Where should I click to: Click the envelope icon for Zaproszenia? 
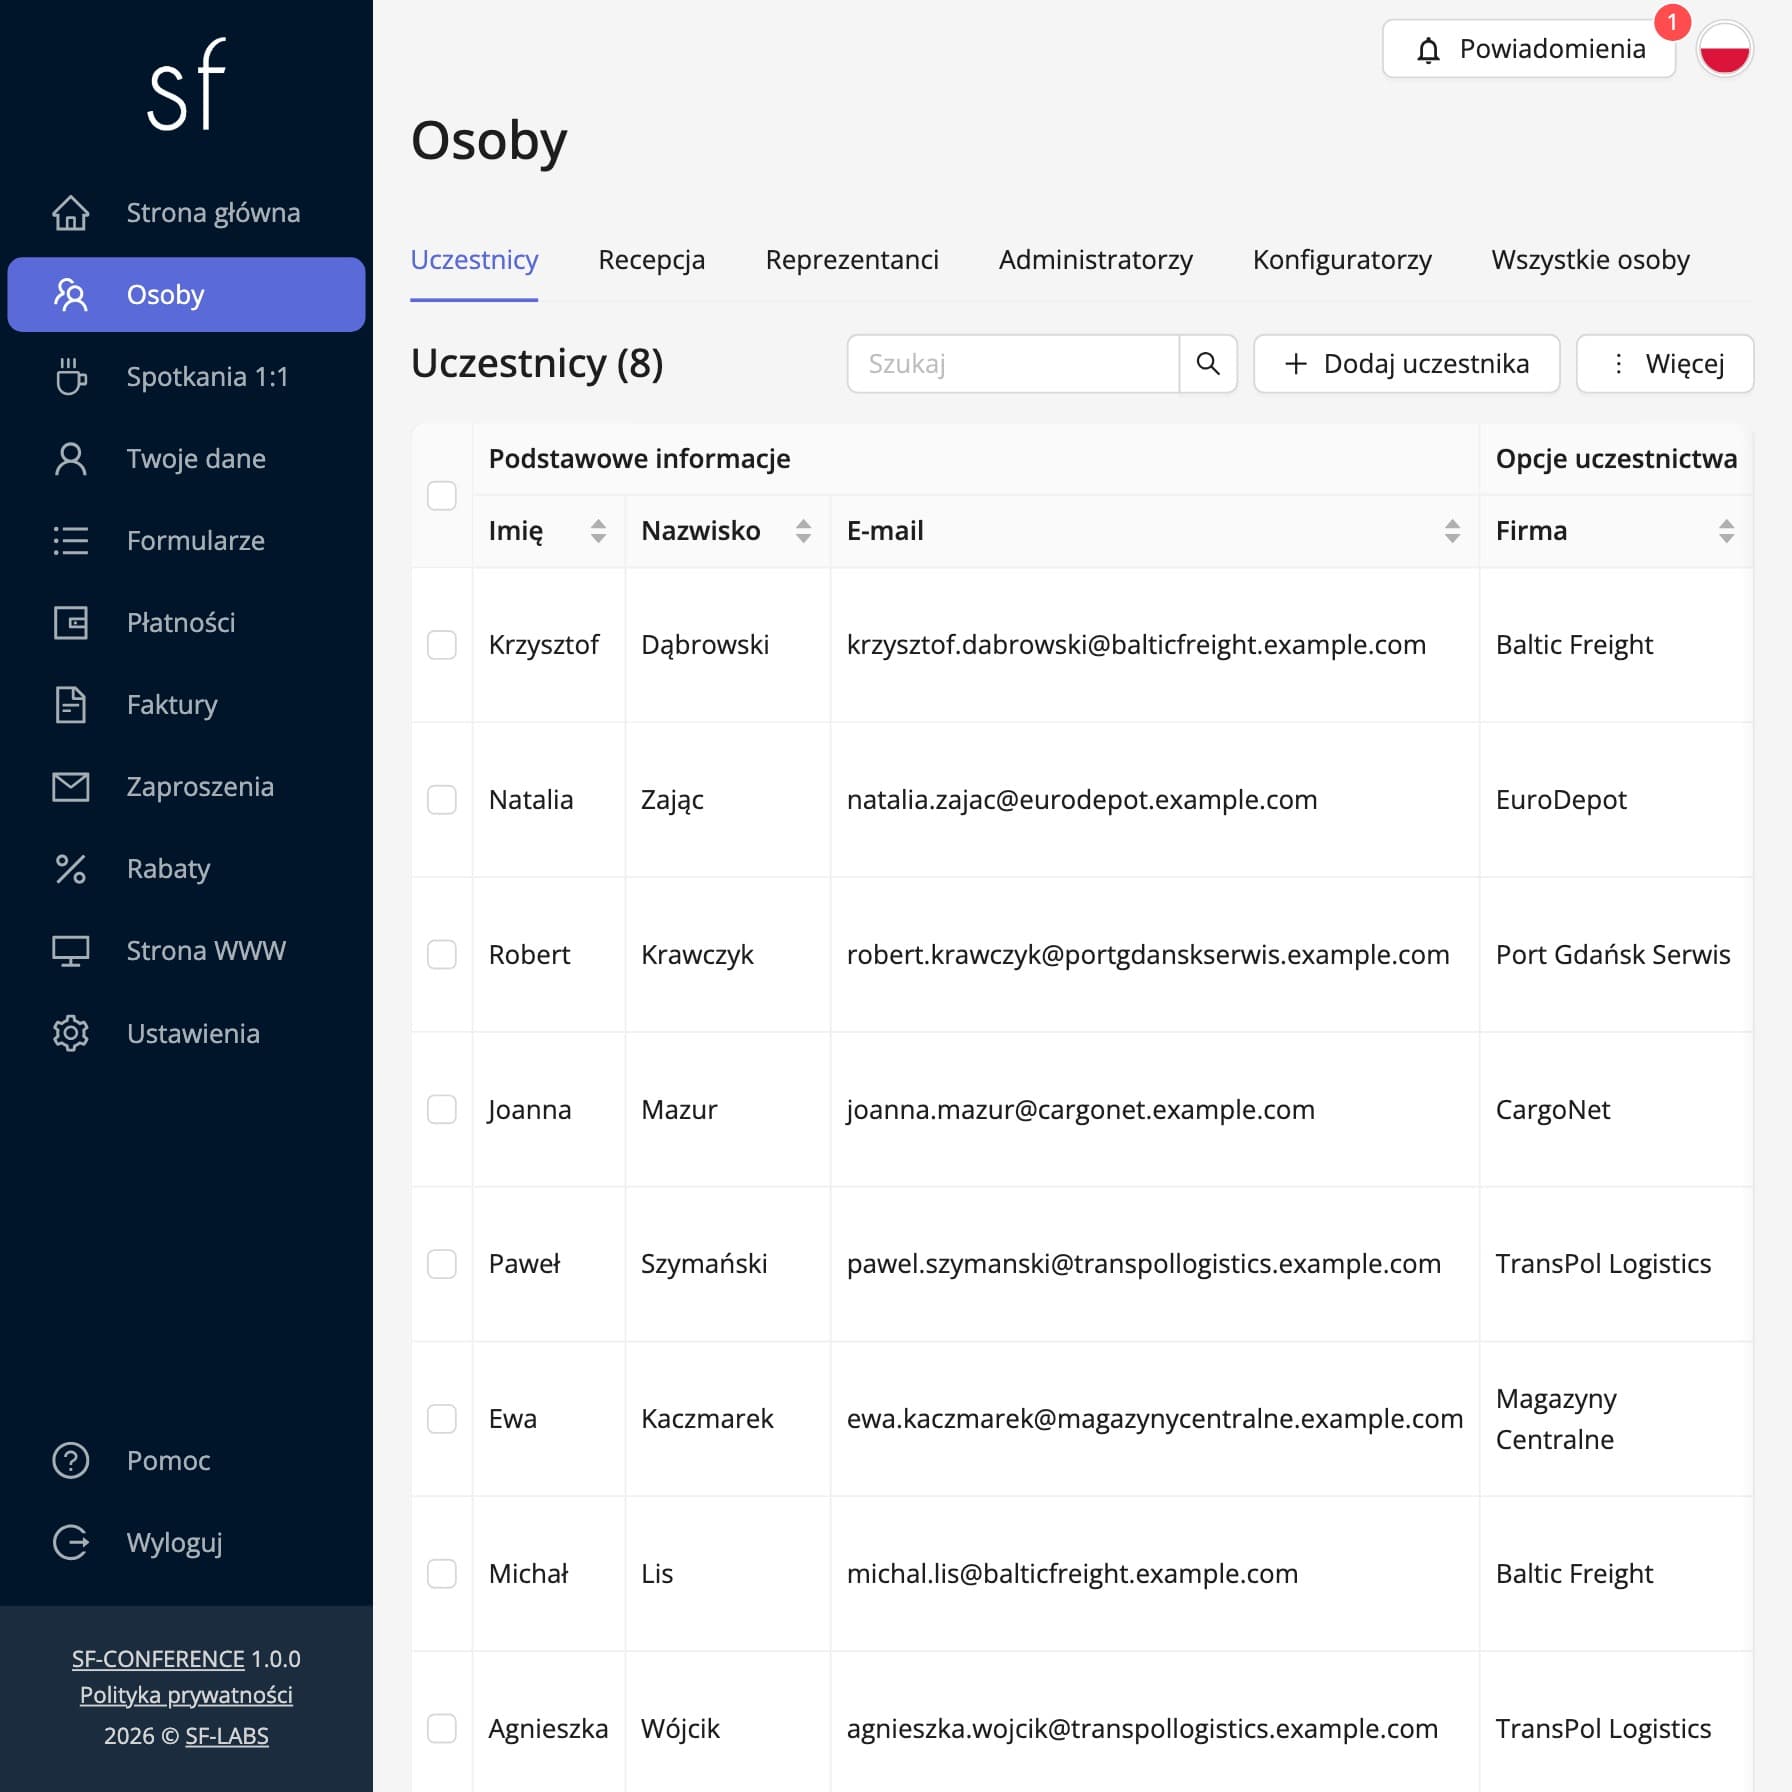pos(70,787)
